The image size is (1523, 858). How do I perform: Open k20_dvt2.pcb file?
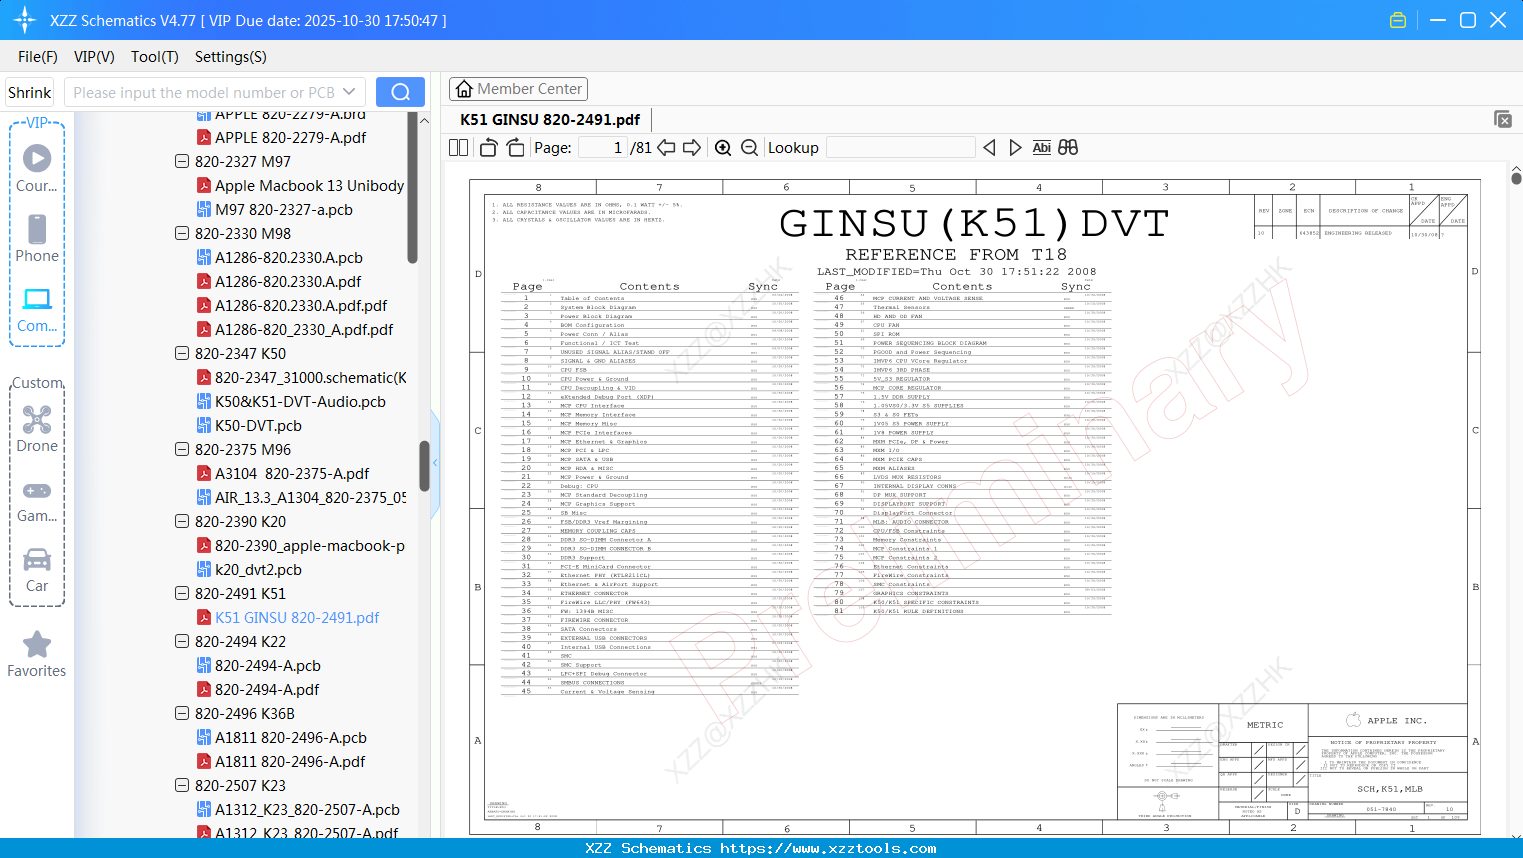258,570
